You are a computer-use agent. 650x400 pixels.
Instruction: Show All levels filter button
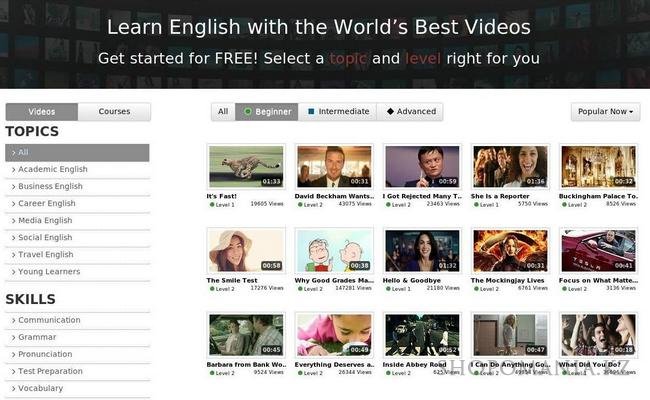[223, 112]
